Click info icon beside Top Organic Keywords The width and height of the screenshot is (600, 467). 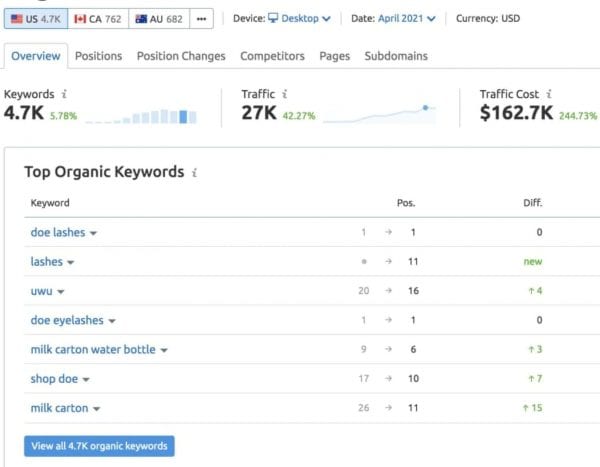[194, 172]
